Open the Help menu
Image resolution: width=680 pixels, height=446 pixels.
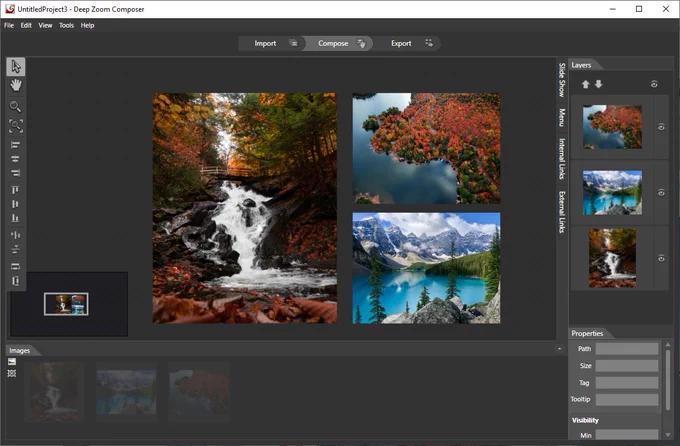pos(87,25)
